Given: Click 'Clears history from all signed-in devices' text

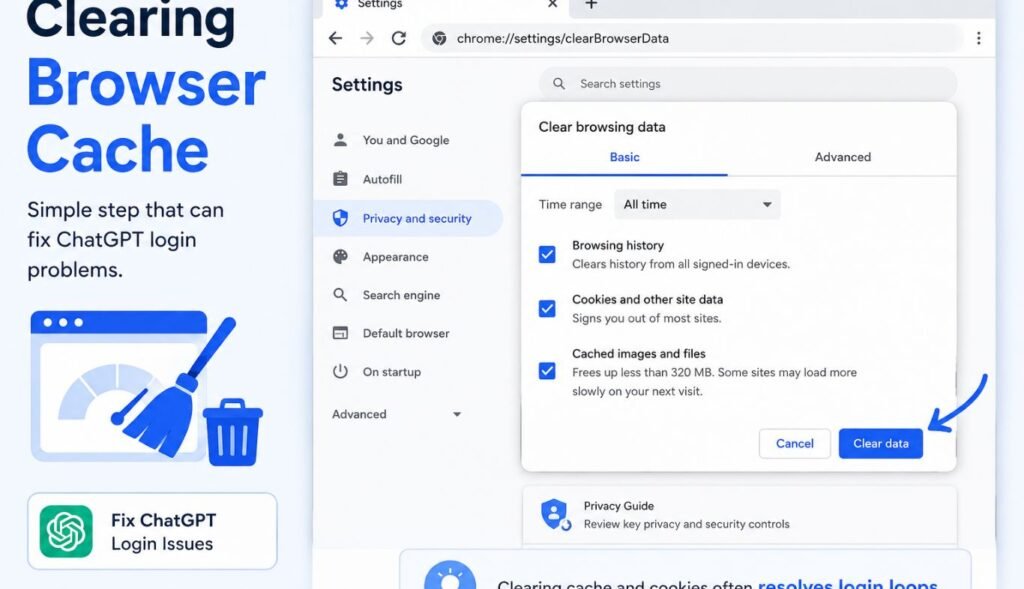Looking at the screenshot, I should point(680,264).
